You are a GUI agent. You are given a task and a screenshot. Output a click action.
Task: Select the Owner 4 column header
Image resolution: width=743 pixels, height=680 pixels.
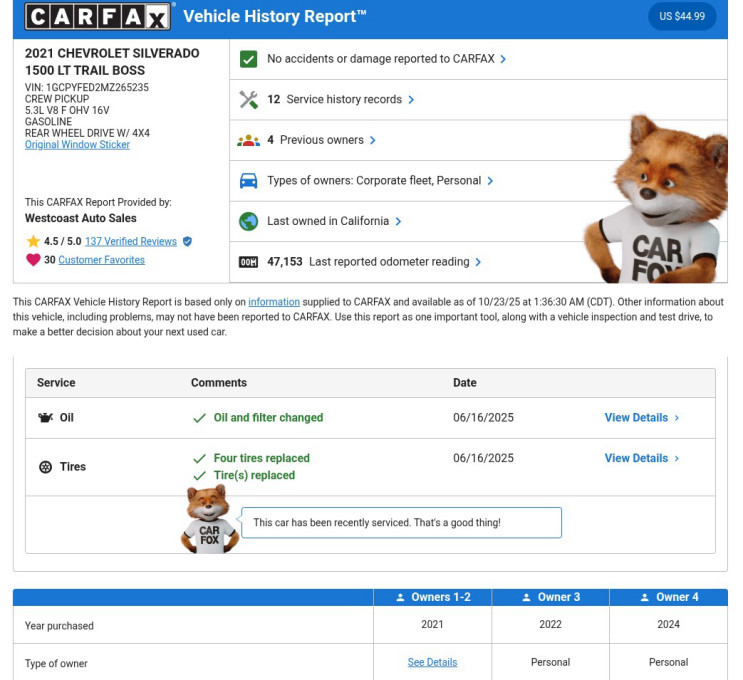coord(668,597)
